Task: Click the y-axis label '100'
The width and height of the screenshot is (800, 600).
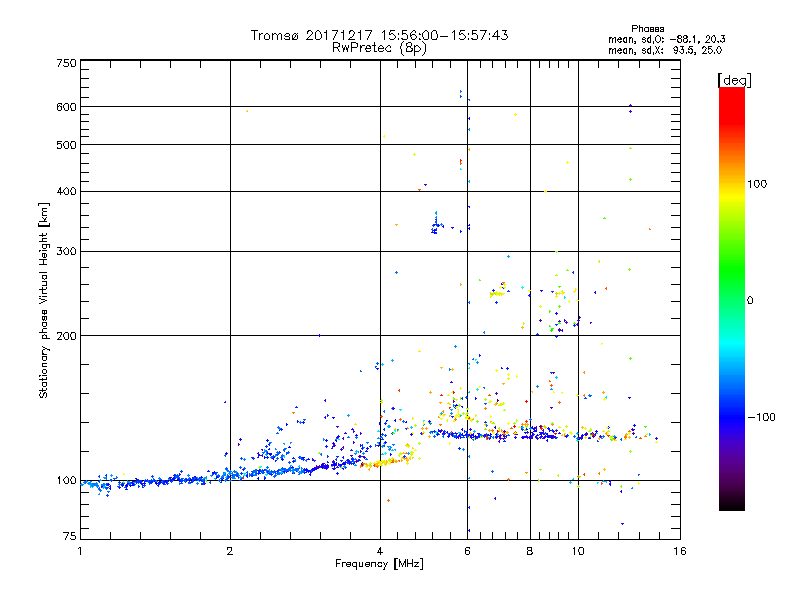Action: (66, 481)
